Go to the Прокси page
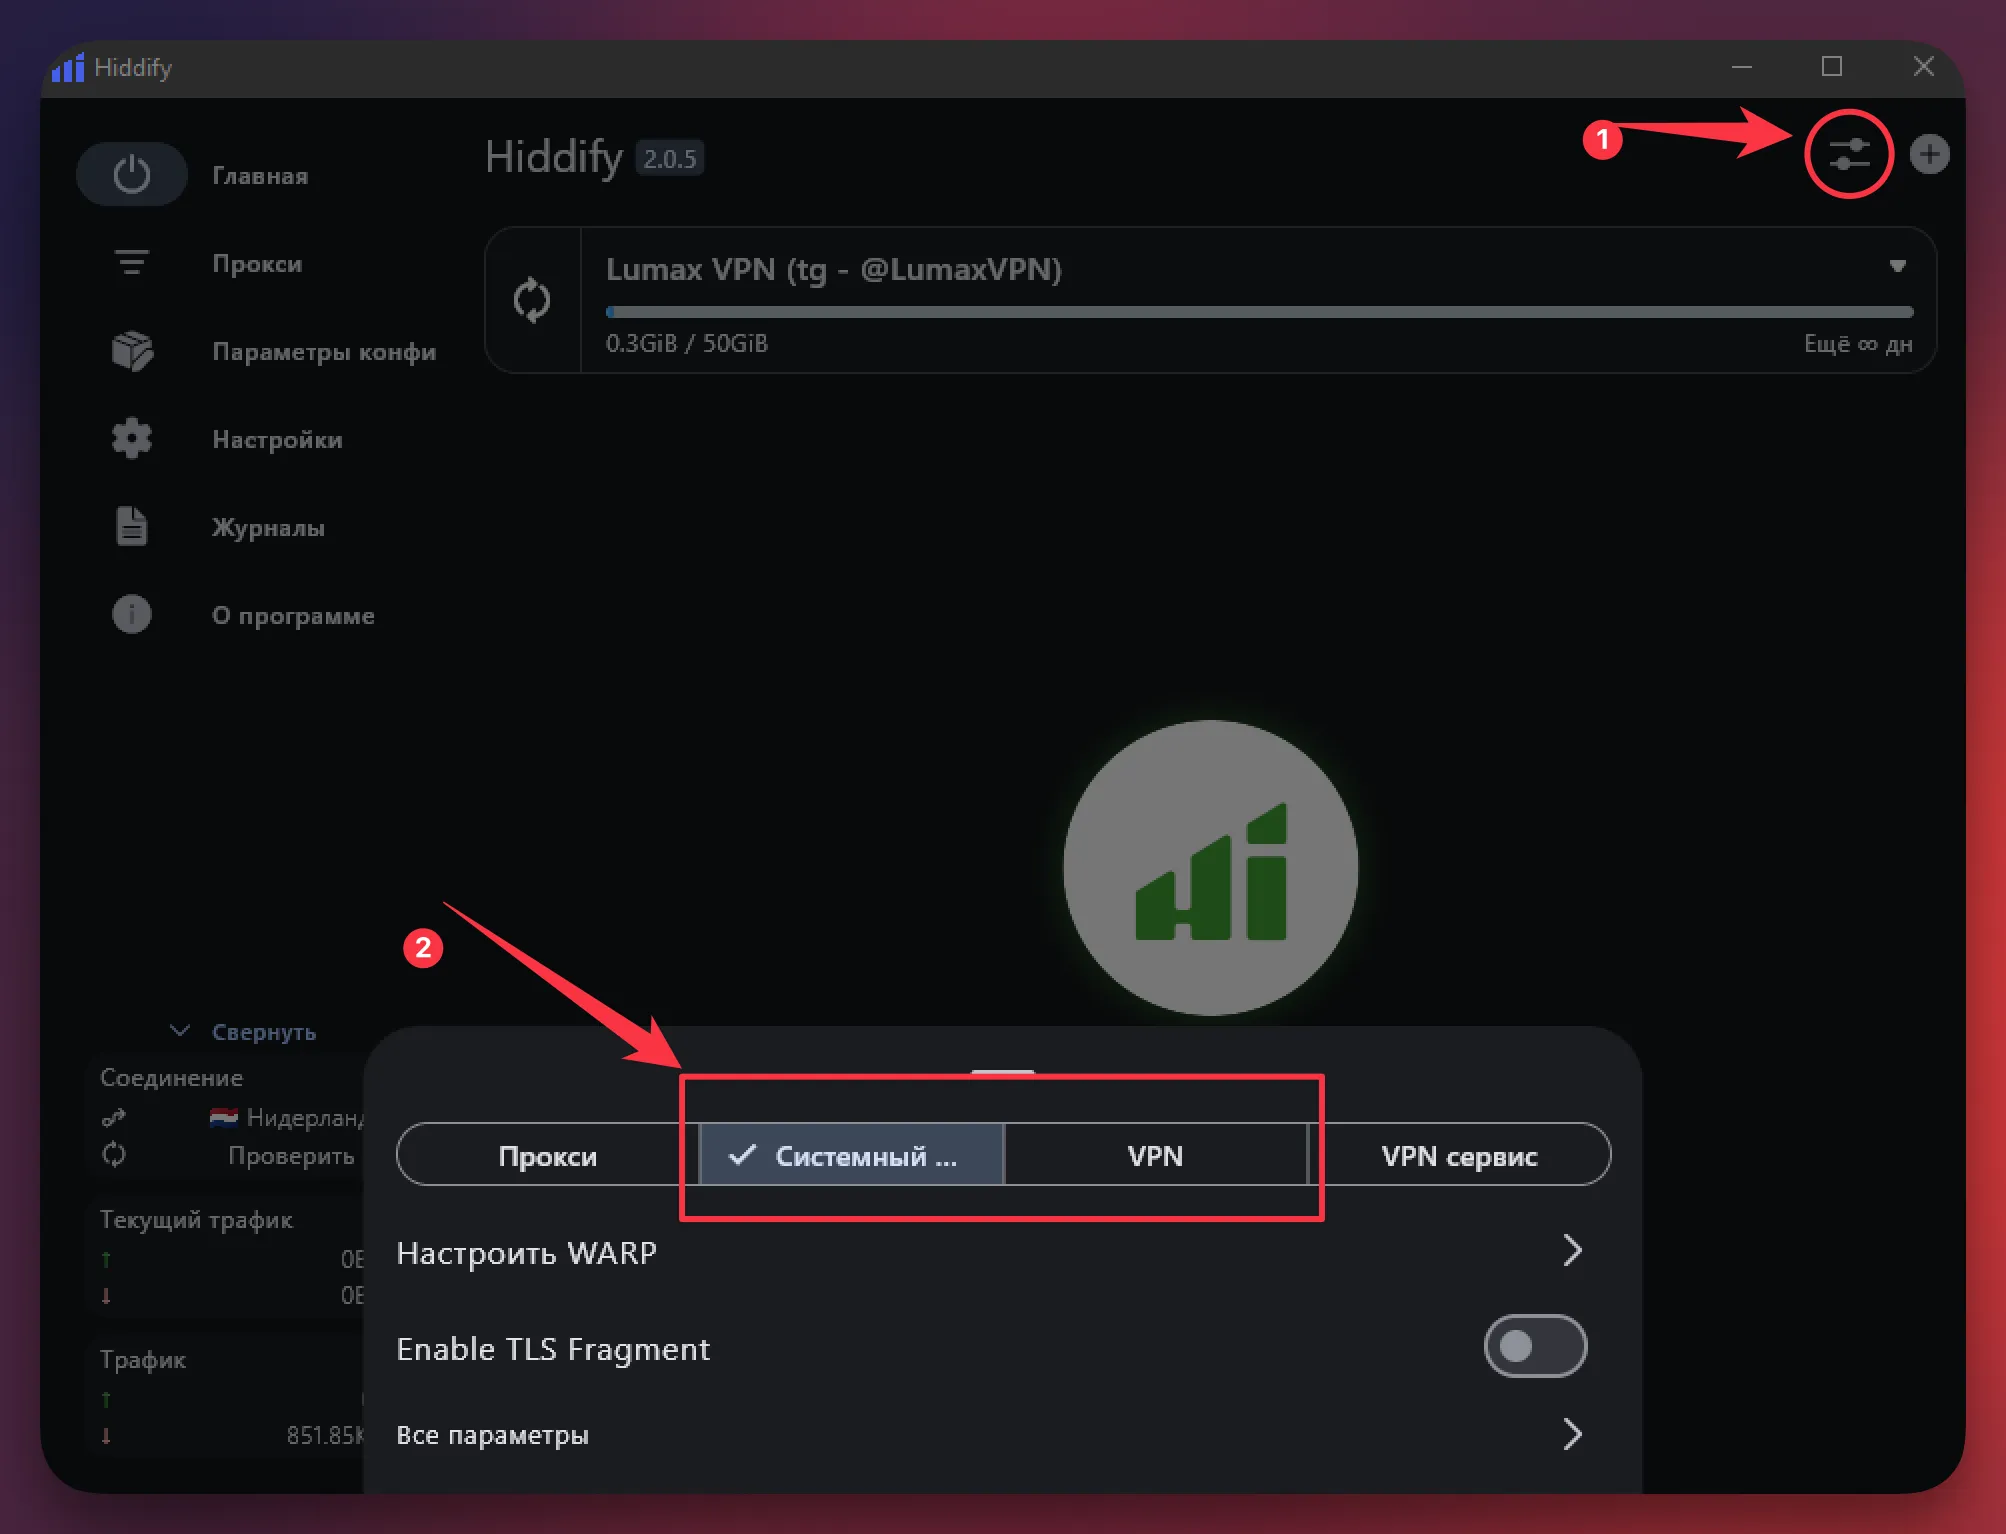The height and width of the screenshot is (1534, 2006). tap(257, 264)
